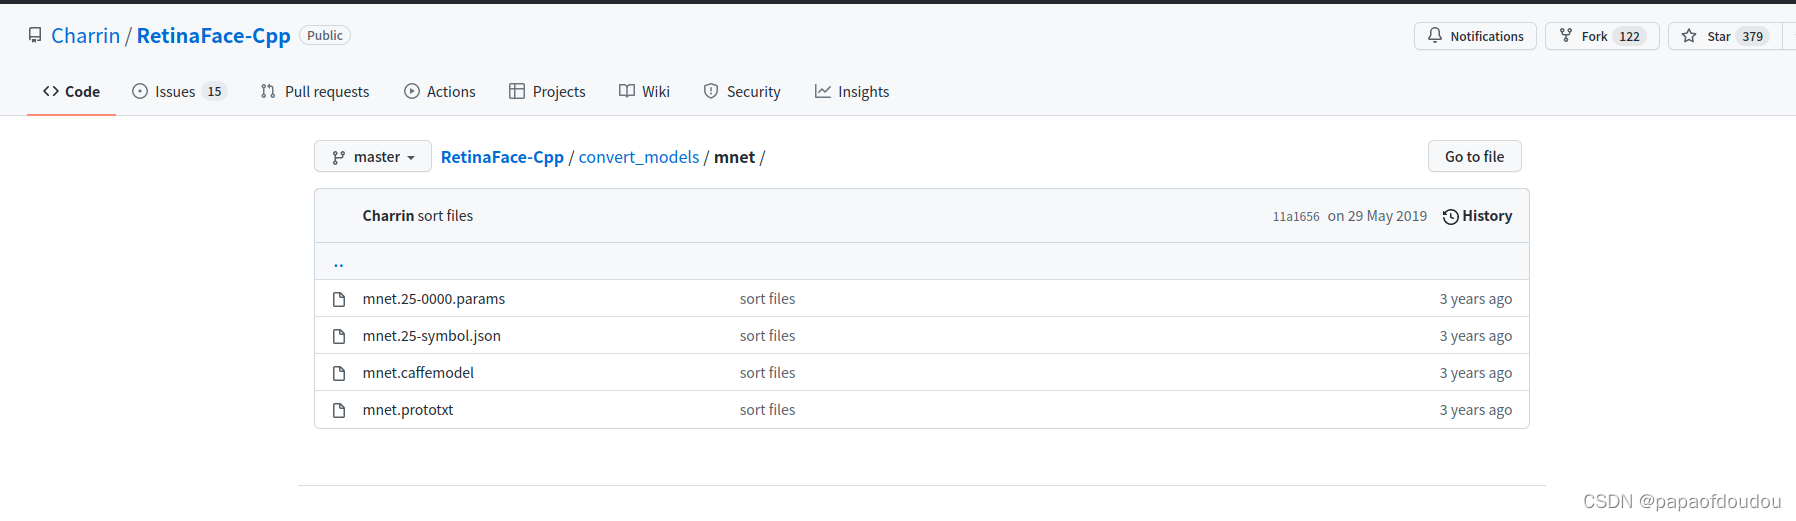Open the Pull requests tab
The width and height of the screenshot is (1796, 521).
point(314,91)
